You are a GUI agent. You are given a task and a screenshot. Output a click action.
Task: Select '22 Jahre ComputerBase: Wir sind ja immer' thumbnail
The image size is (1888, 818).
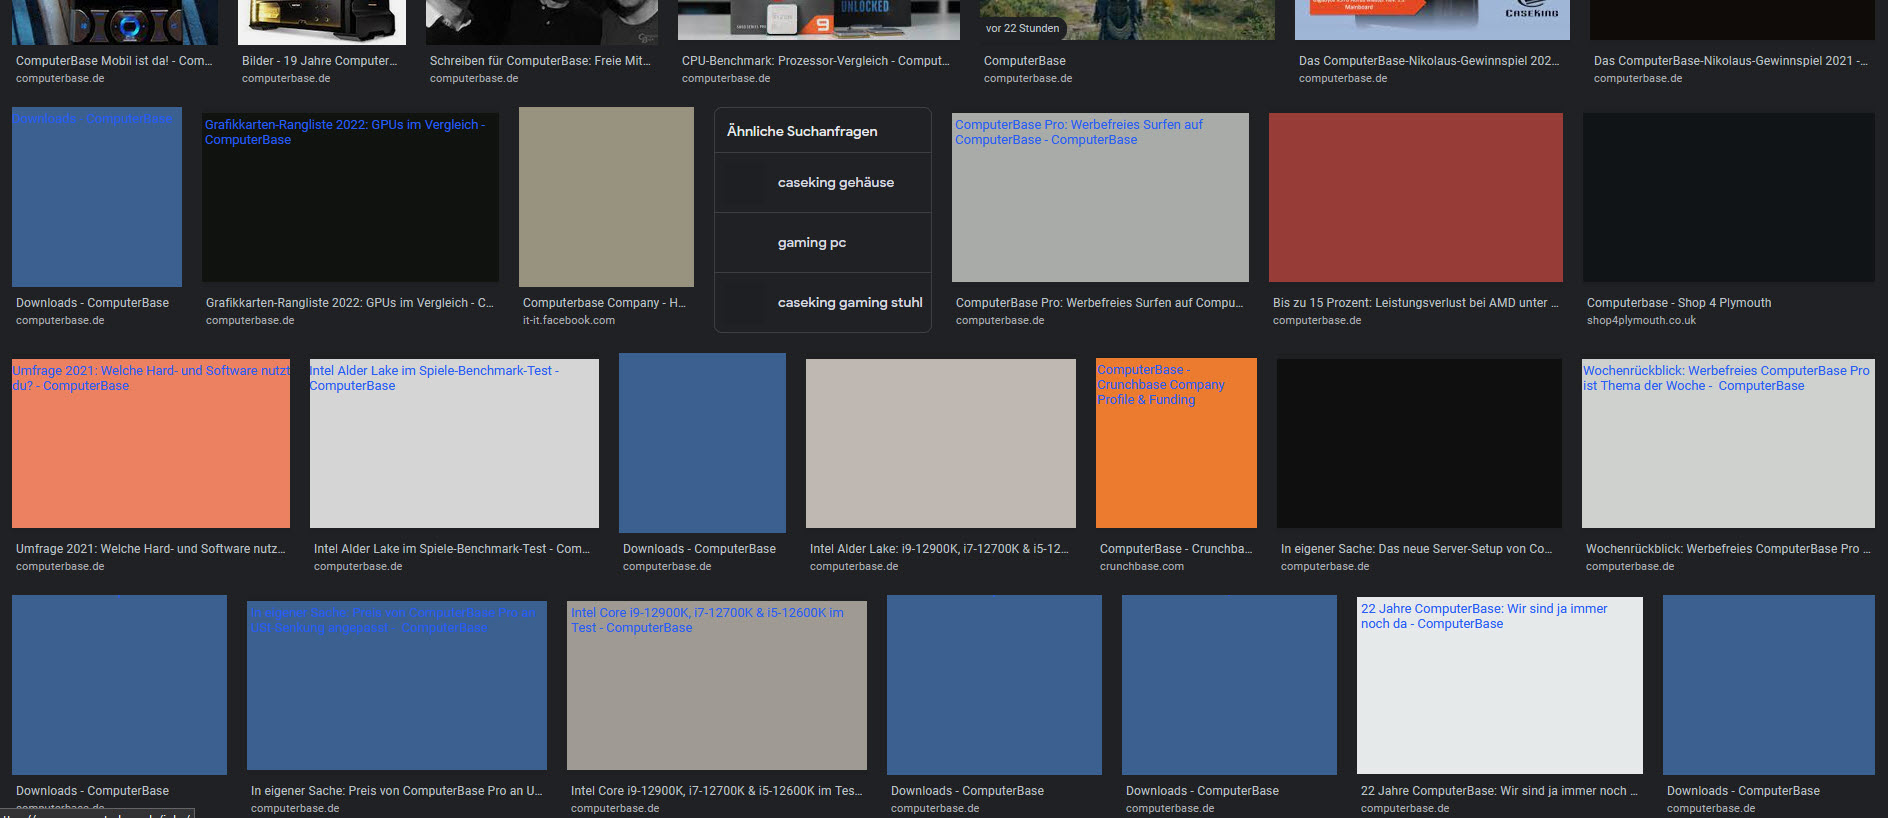(1500, 685)
